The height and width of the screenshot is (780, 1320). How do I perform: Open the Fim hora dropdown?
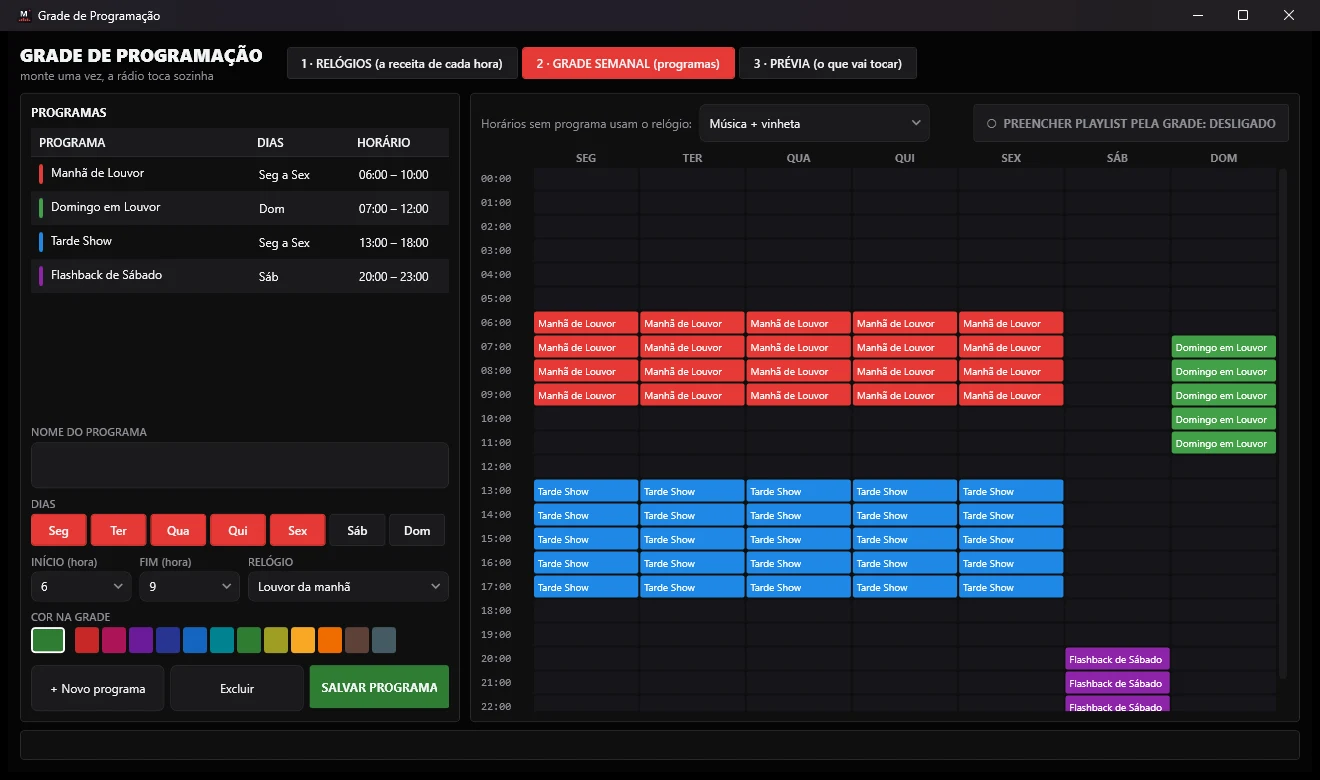[189, 586]
